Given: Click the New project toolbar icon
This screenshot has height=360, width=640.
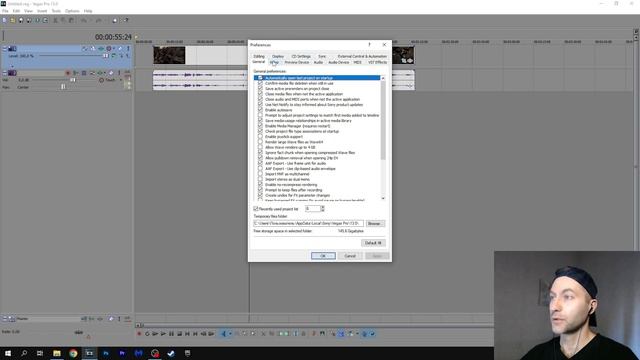Looking at the screenshot, I should pos(4,20).
